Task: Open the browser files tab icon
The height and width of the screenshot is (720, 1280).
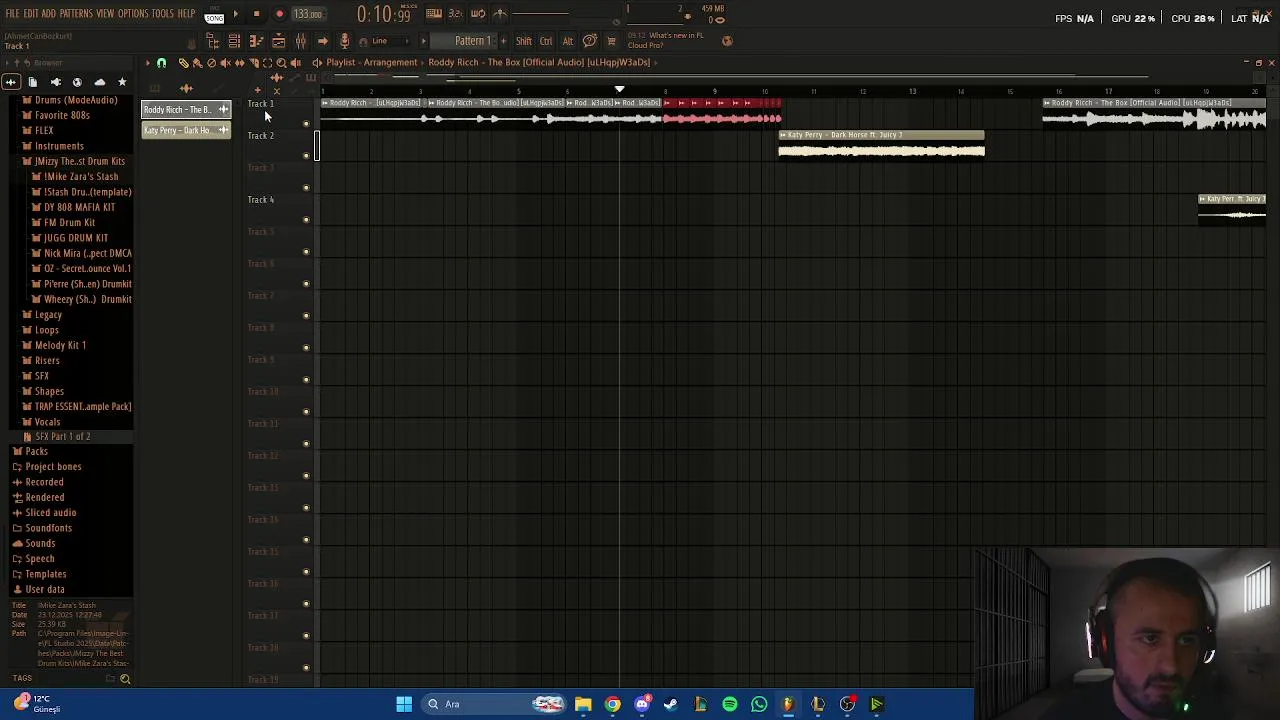Action: click(33, 82)
